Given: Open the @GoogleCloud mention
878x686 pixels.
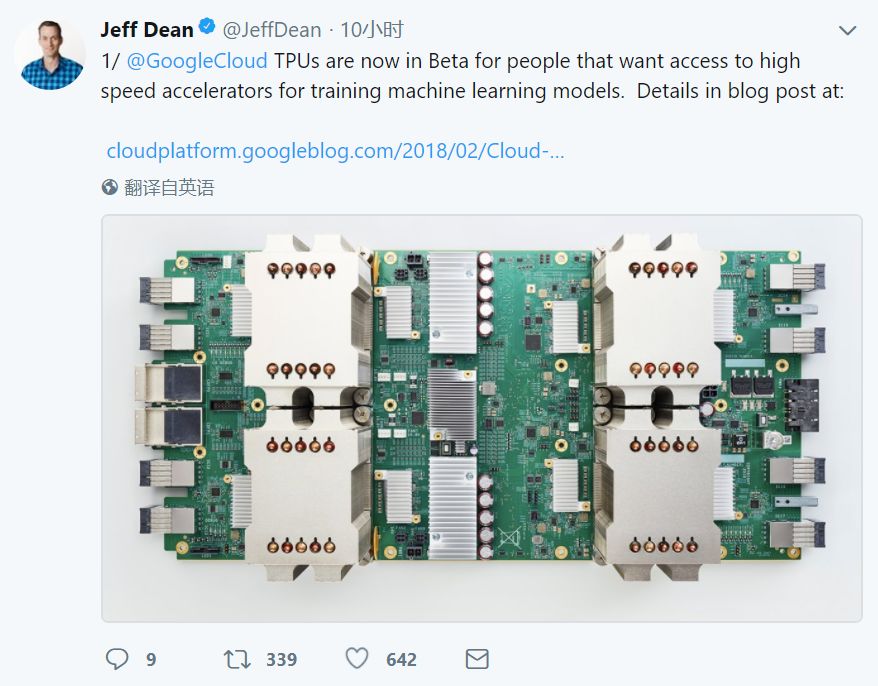Looking at the screenshot, I should click(x=197, y=61).
